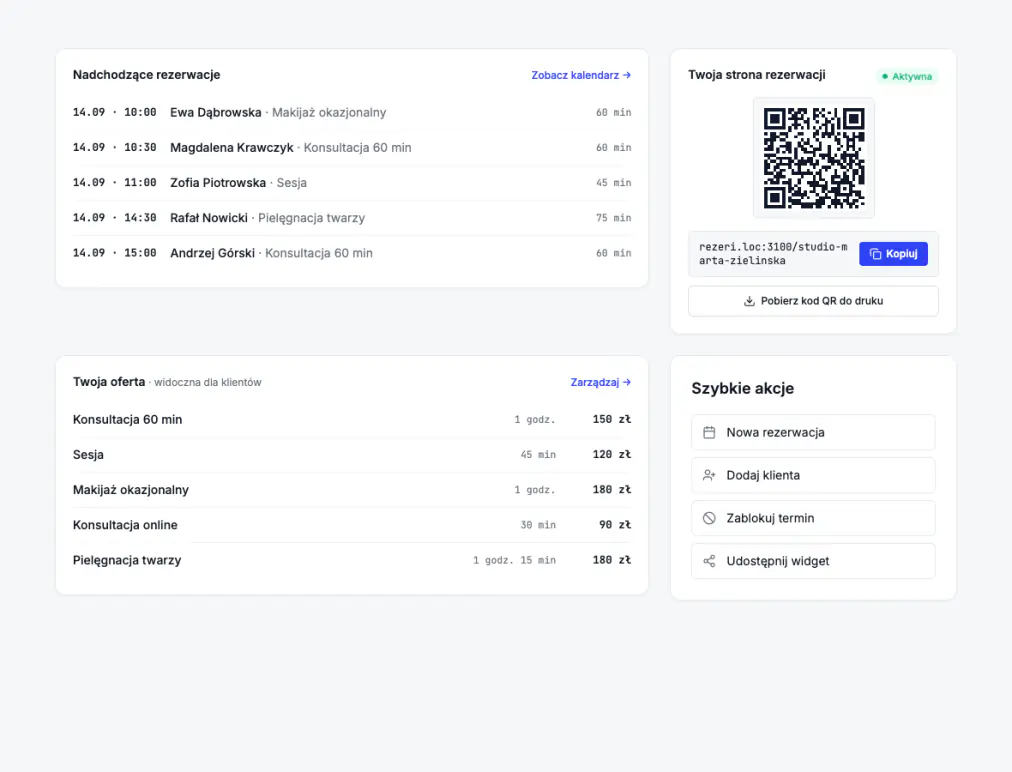This screenshot has height=772, width=1012.
Task: Copy booking URL with Kopiuj button
Action: tap(893, 254)
